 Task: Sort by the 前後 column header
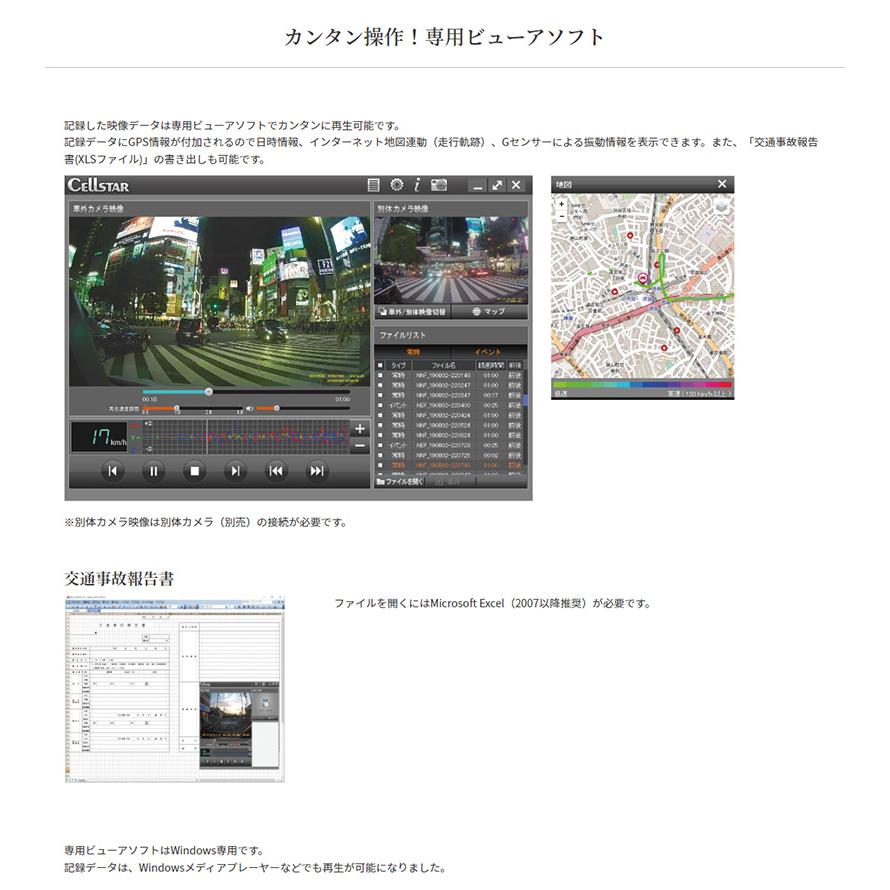pyautogui.click(x=515, y=366)
